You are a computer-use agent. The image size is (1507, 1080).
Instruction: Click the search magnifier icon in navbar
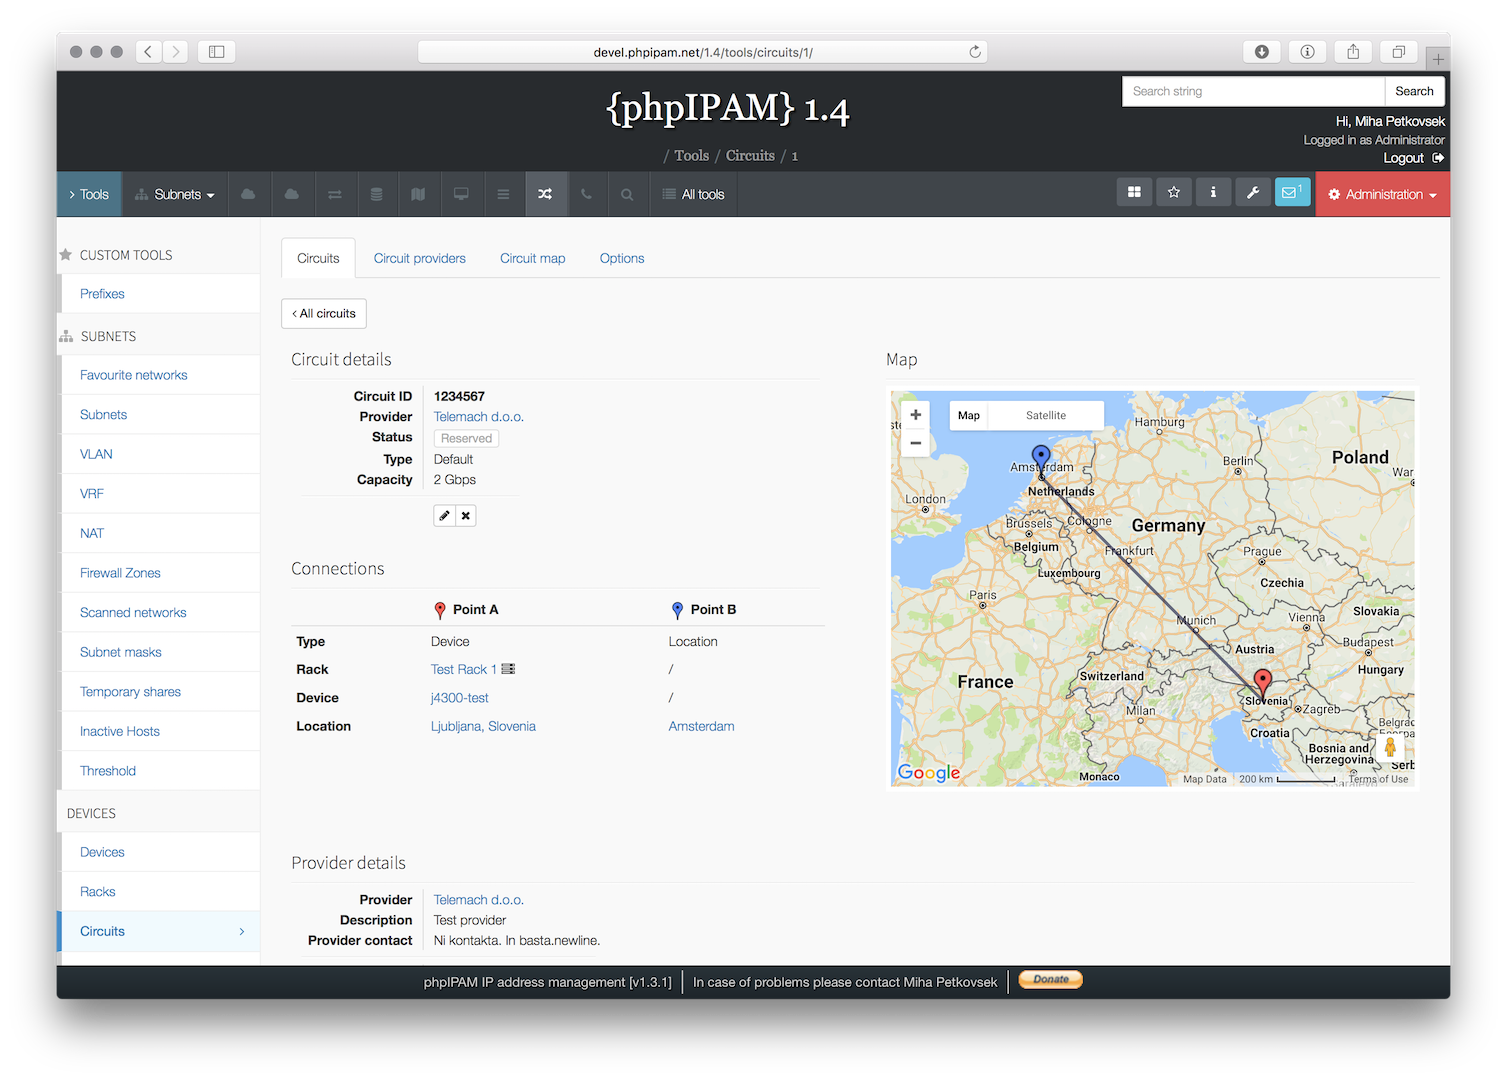coord(628,193)
